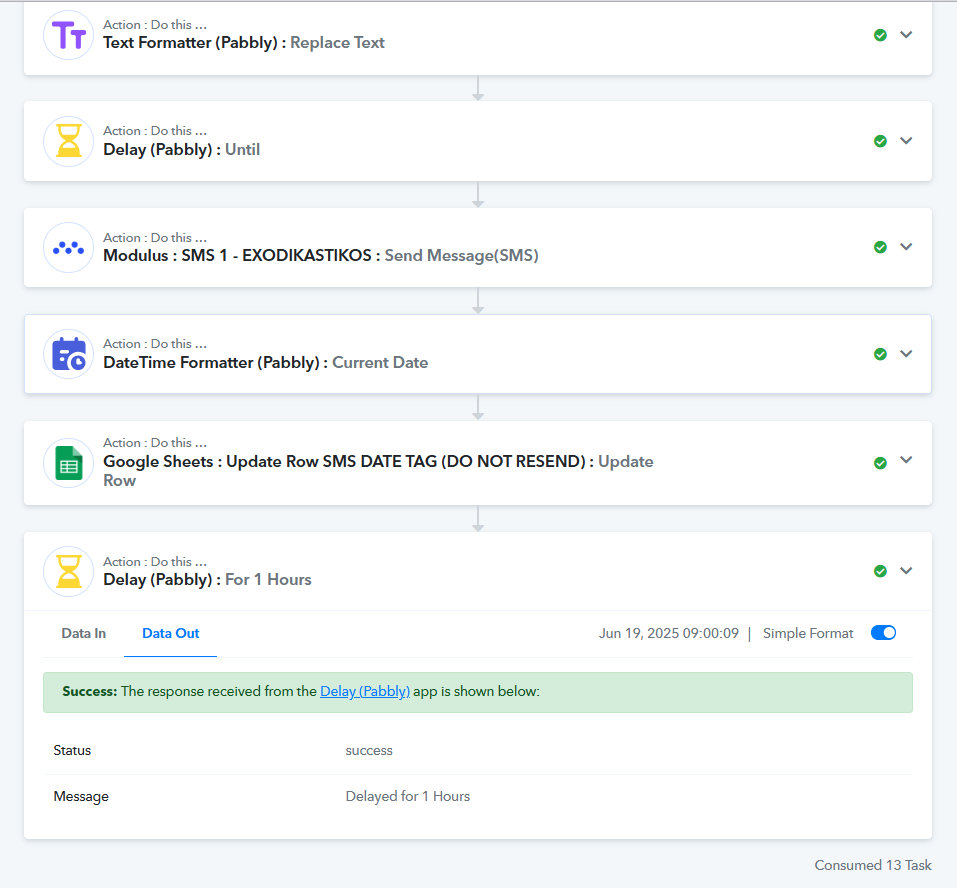Open the Delay (Pabbly) link
Image resolution: width=957 pixels, height=888 pixels.
click(x=365, y=691)
